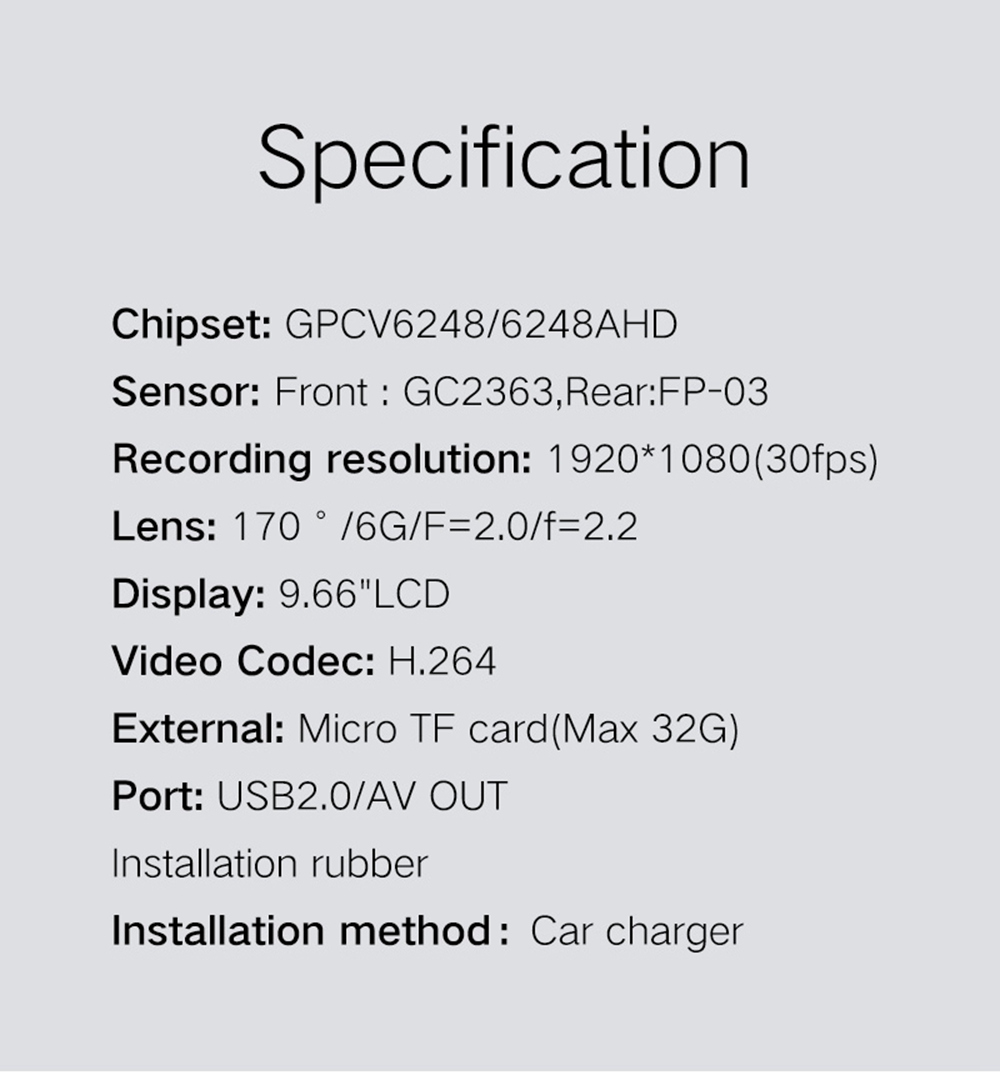This screenshot has width=1000, height=1080.
Task: Click the bold Lens label
Action: [x=164, y=527]
